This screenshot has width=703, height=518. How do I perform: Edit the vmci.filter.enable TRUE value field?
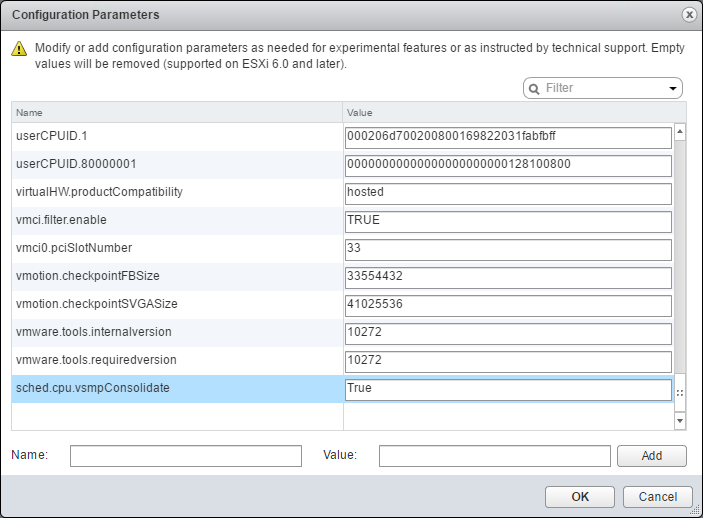pyautogui.click(x=508, y=222)
